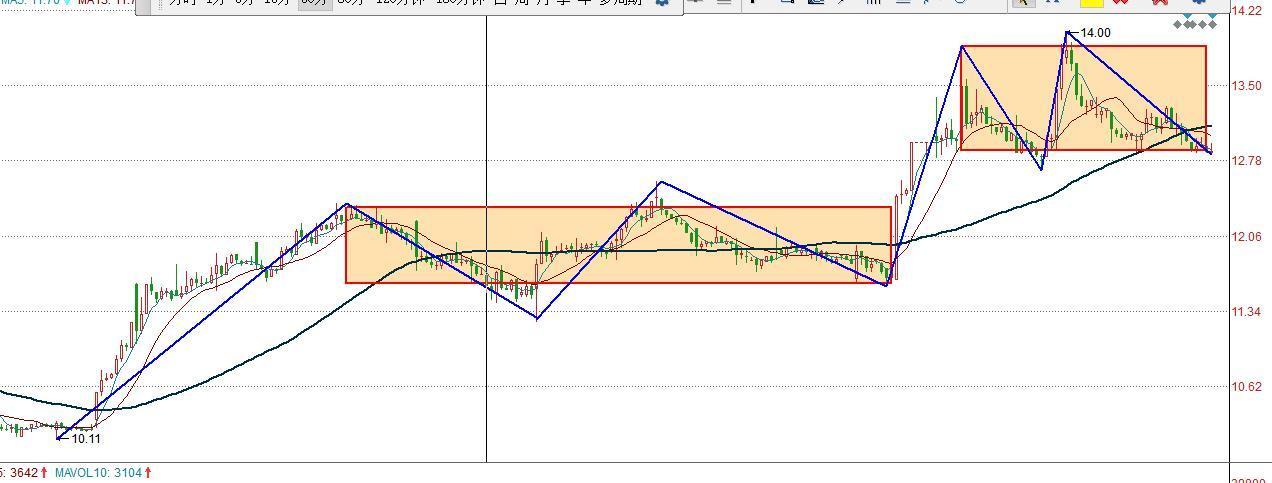Click the 13.50 price axis label
The height and width of the screenshot is (483, 1272).
[x=1247, y=86]
